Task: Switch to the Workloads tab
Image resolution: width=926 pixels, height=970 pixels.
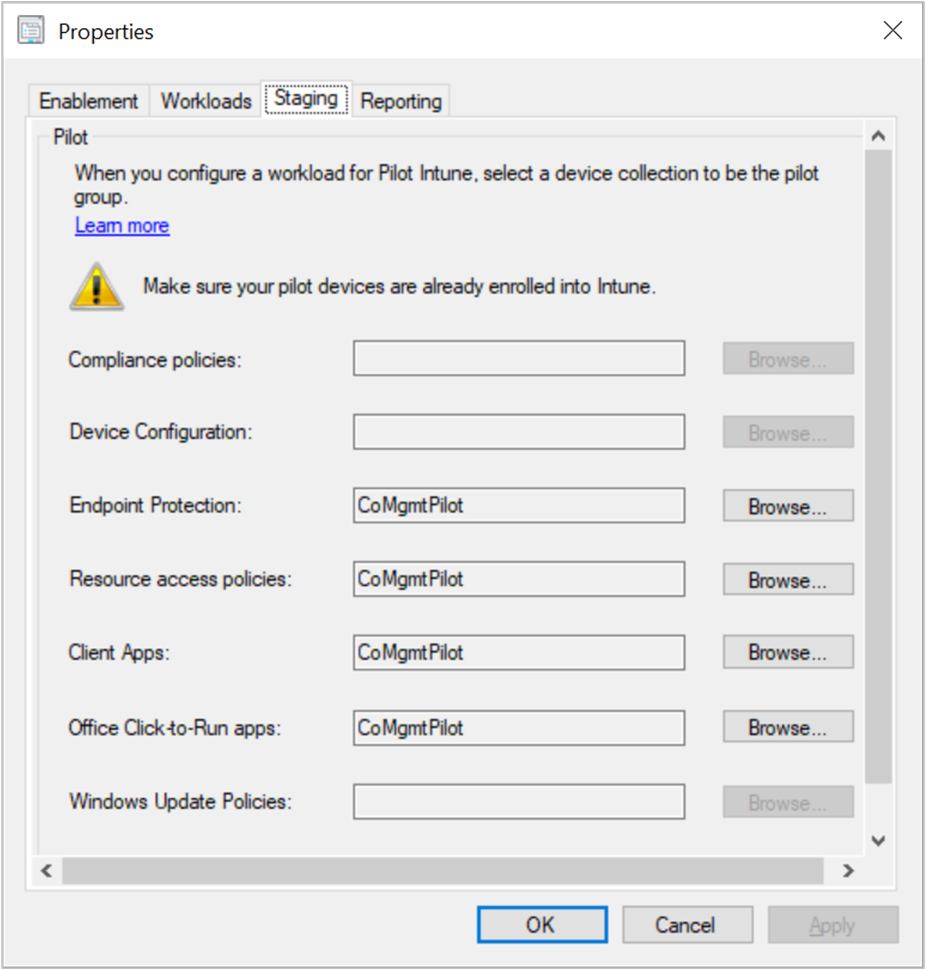Action: click(204, 100)
